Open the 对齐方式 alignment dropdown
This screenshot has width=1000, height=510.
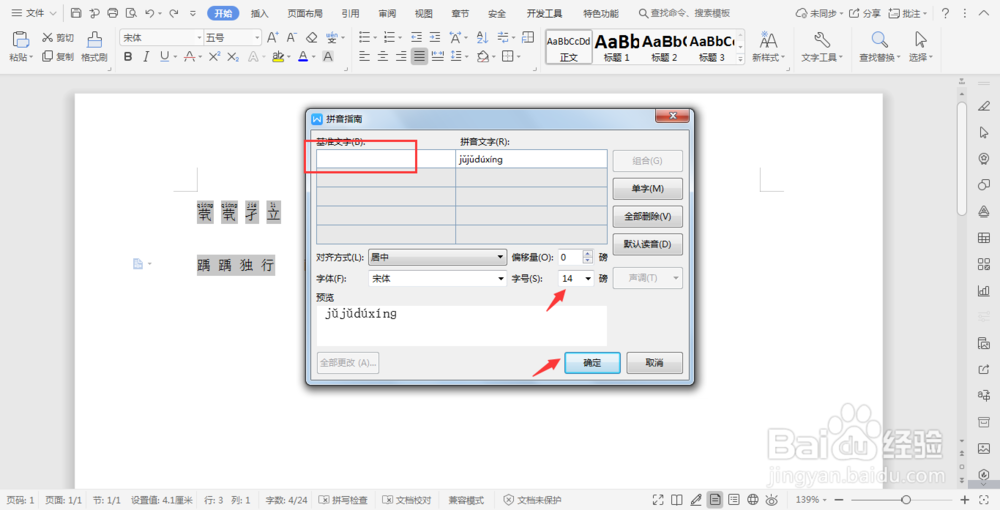point(438,258)
